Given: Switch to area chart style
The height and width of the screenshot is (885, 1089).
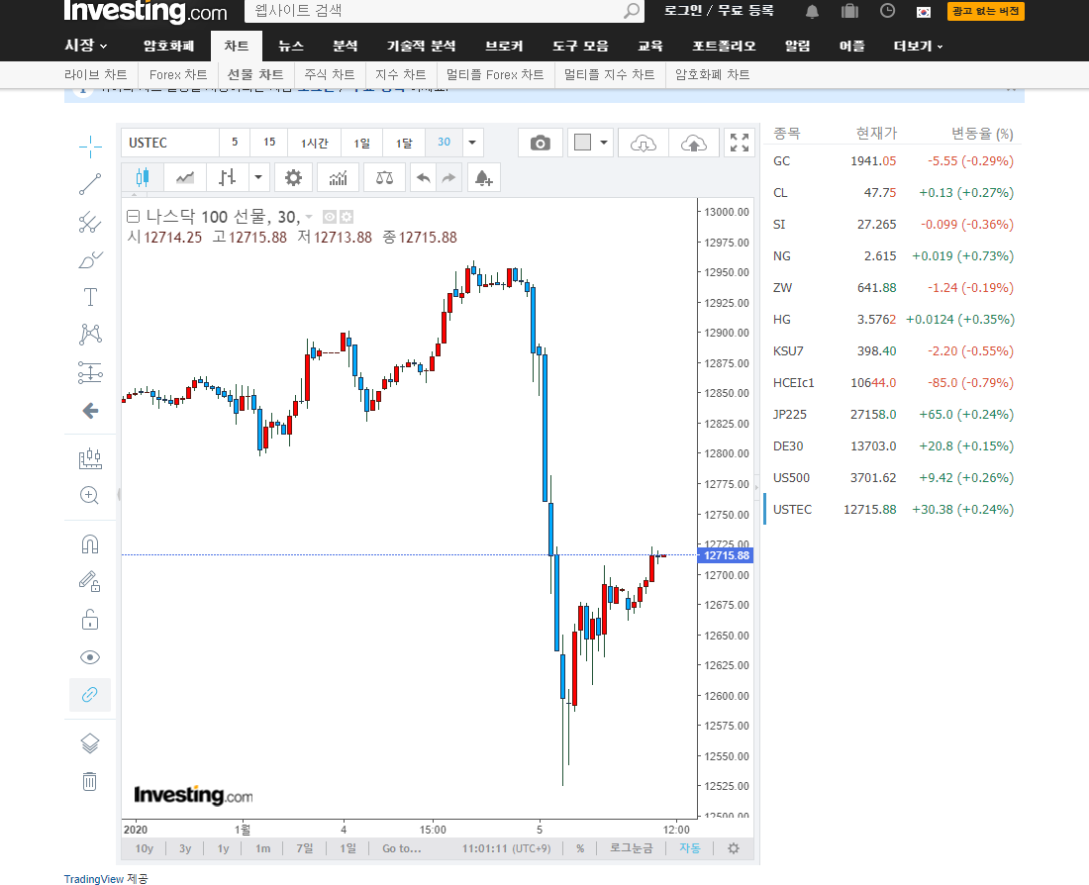Looking at the screenshot, I should (x=185, y=178).
